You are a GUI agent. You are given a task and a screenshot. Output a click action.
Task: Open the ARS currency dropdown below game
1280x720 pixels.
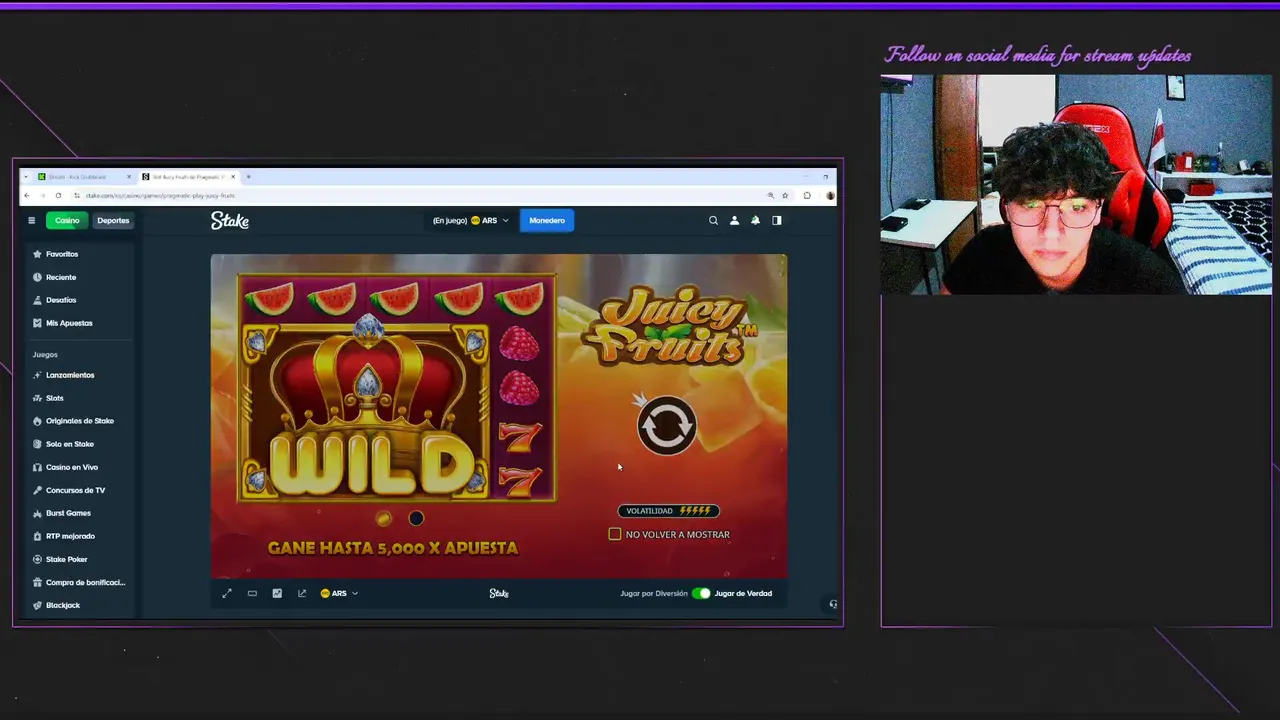coord(339,594)
